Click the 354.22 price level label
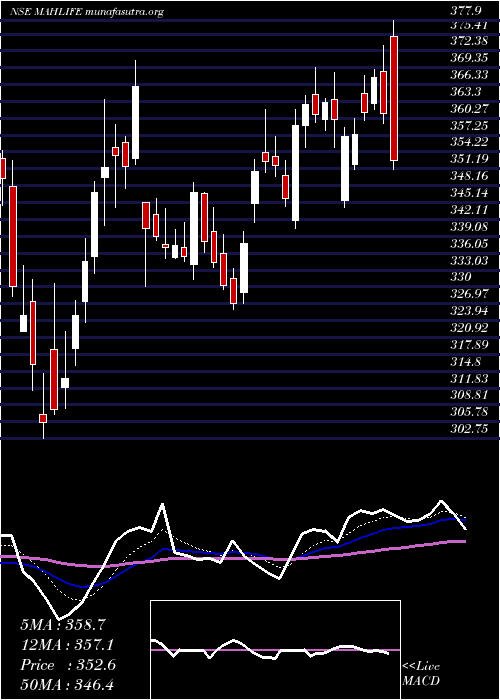Image resolution: width=500 pixels, height=700 pixels. tap(468, 142)
